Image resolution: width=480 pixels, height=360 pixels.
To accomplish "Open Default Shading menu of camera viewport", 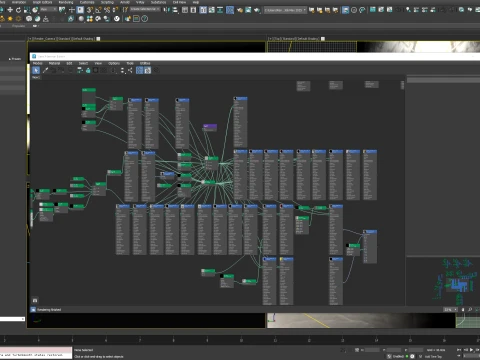I will point(83,39).
